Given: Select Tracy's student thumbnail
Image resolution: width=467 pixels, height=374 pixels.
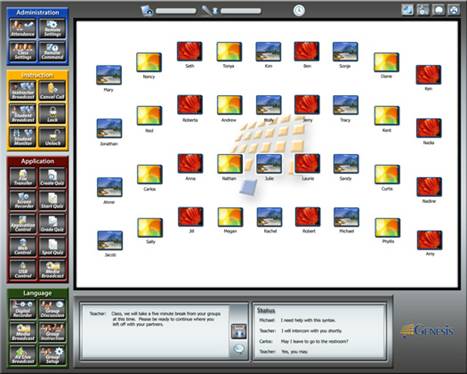Looking at the screenshot, I should 346,105.
